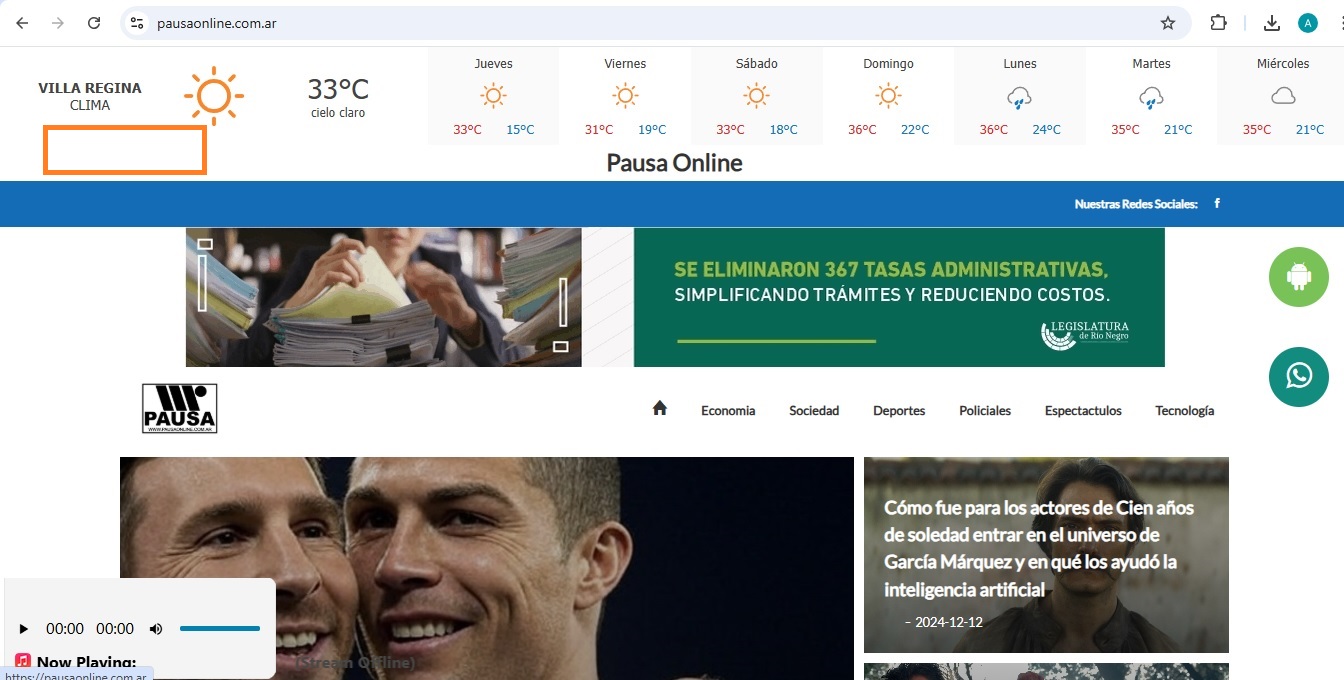Image resolution: width=1344 pixels, height=680 pixels.
Task: Click the green Android app icon
Action: (1298, 277)
